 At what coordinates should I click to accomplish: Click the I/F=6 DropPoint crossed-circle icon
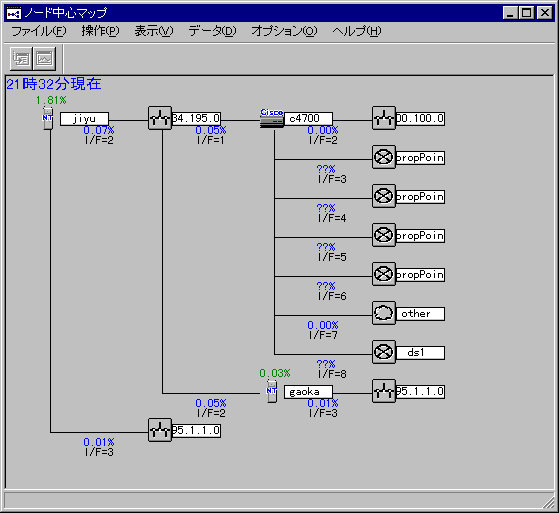tap(384, 274)
